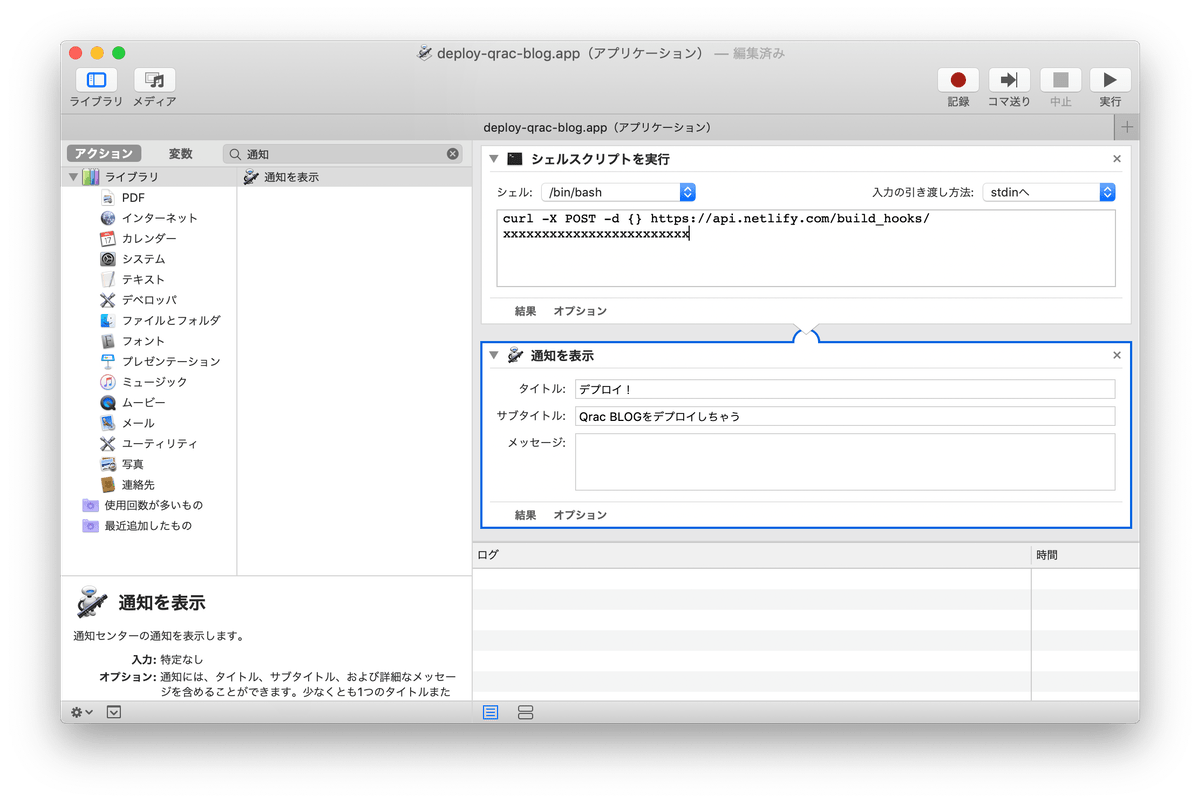The width and height of the screenshot is (1200, 803).
Task: Run the workflow with the 実行 button
Action: [x=1110, y=79]
